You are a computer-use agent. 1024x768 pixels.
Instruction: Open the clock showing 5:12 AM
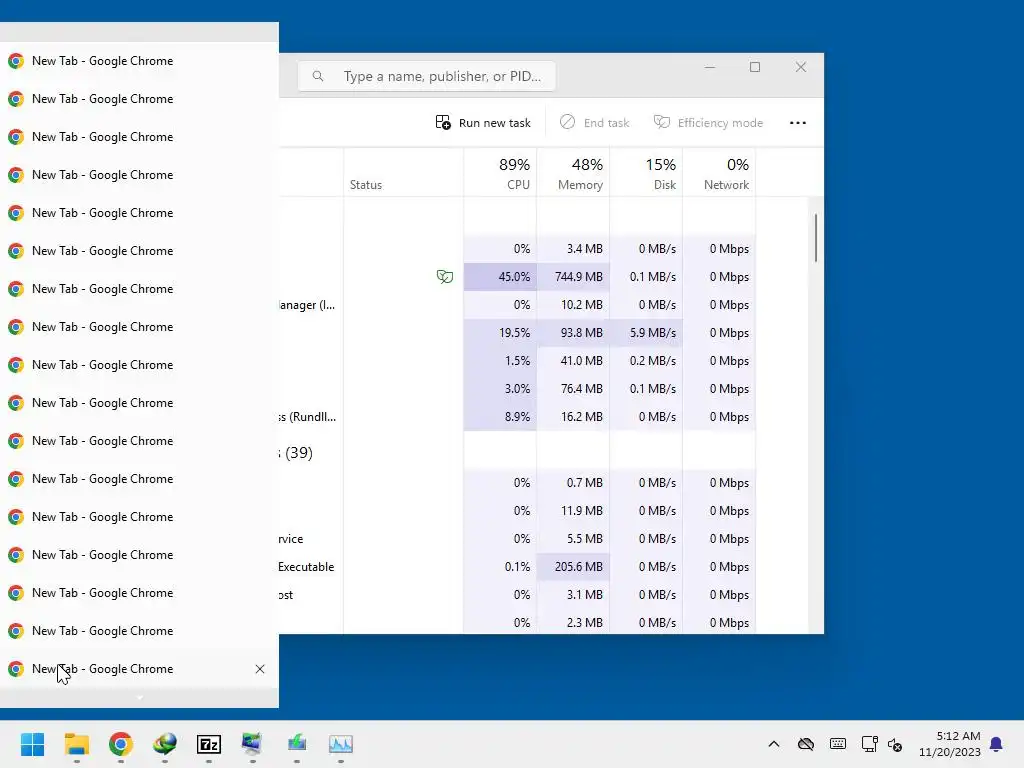950,744
